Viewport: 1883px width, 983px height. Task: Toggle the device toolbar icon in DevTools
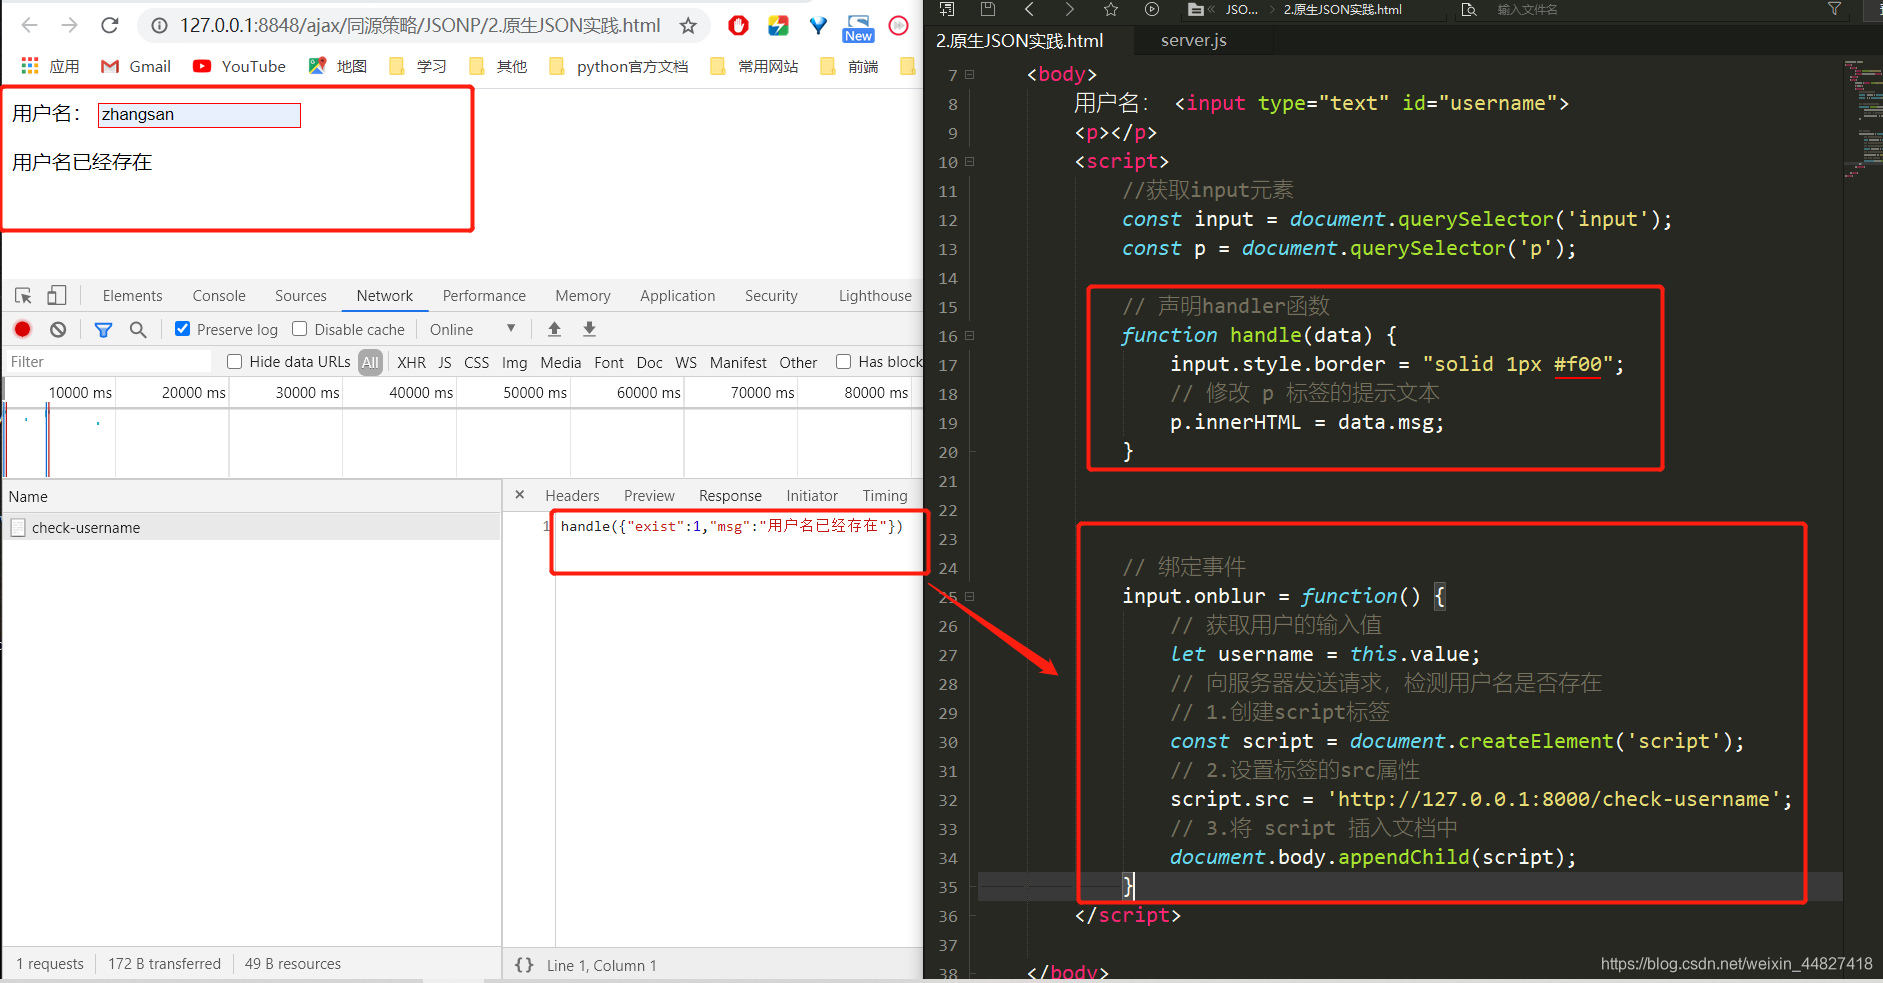pyautogui.click(x=57, y=295)
